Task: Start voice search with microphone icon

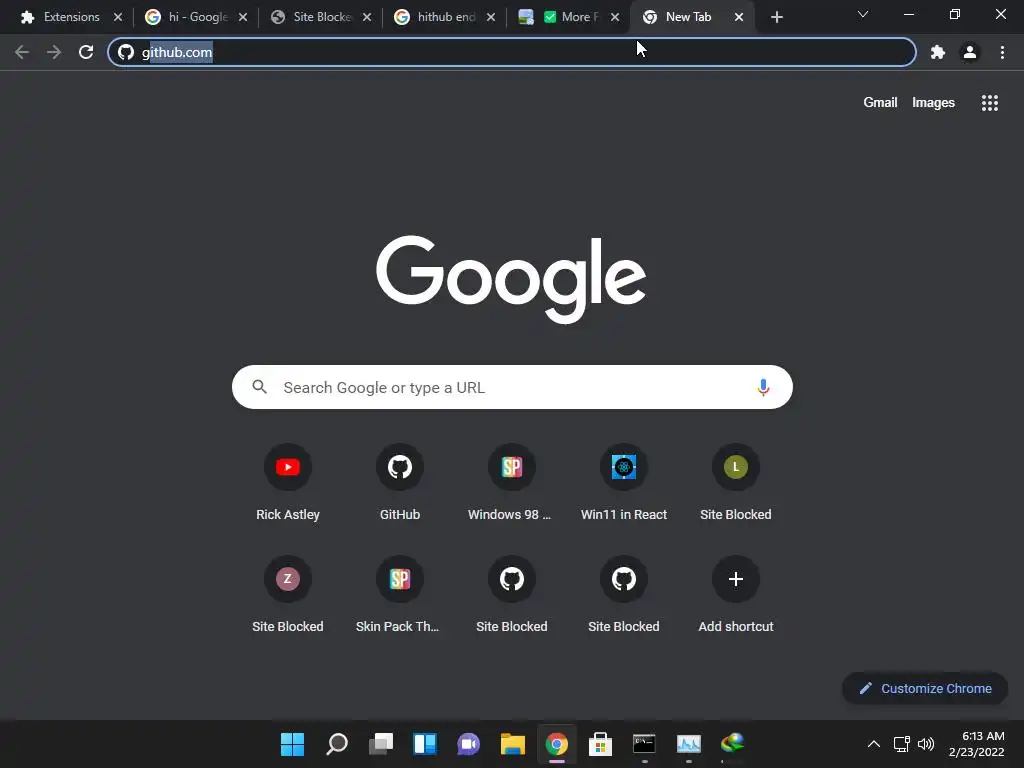Action: pyautogui.click(x=763, y=387)
